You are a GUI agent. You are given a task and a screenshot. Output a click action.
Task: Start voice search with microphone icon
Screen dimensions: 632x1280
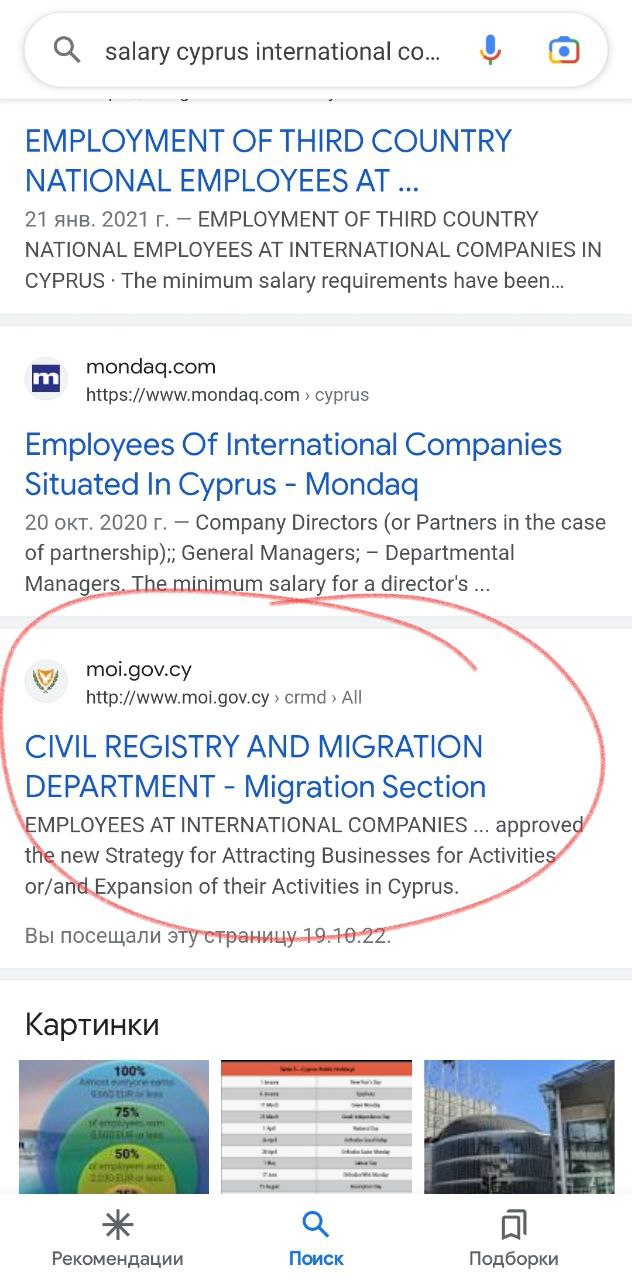click(x=490, y=49)
